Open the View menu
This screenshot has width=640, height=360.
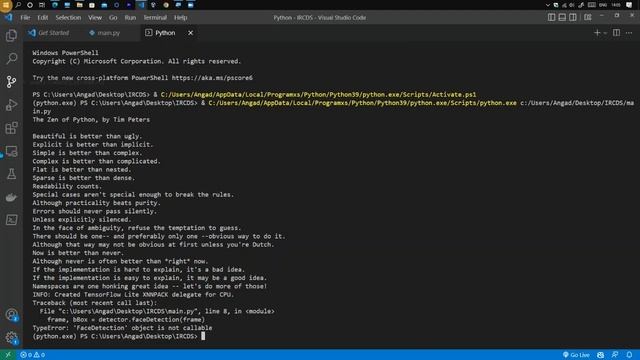(x=95, y=18)
